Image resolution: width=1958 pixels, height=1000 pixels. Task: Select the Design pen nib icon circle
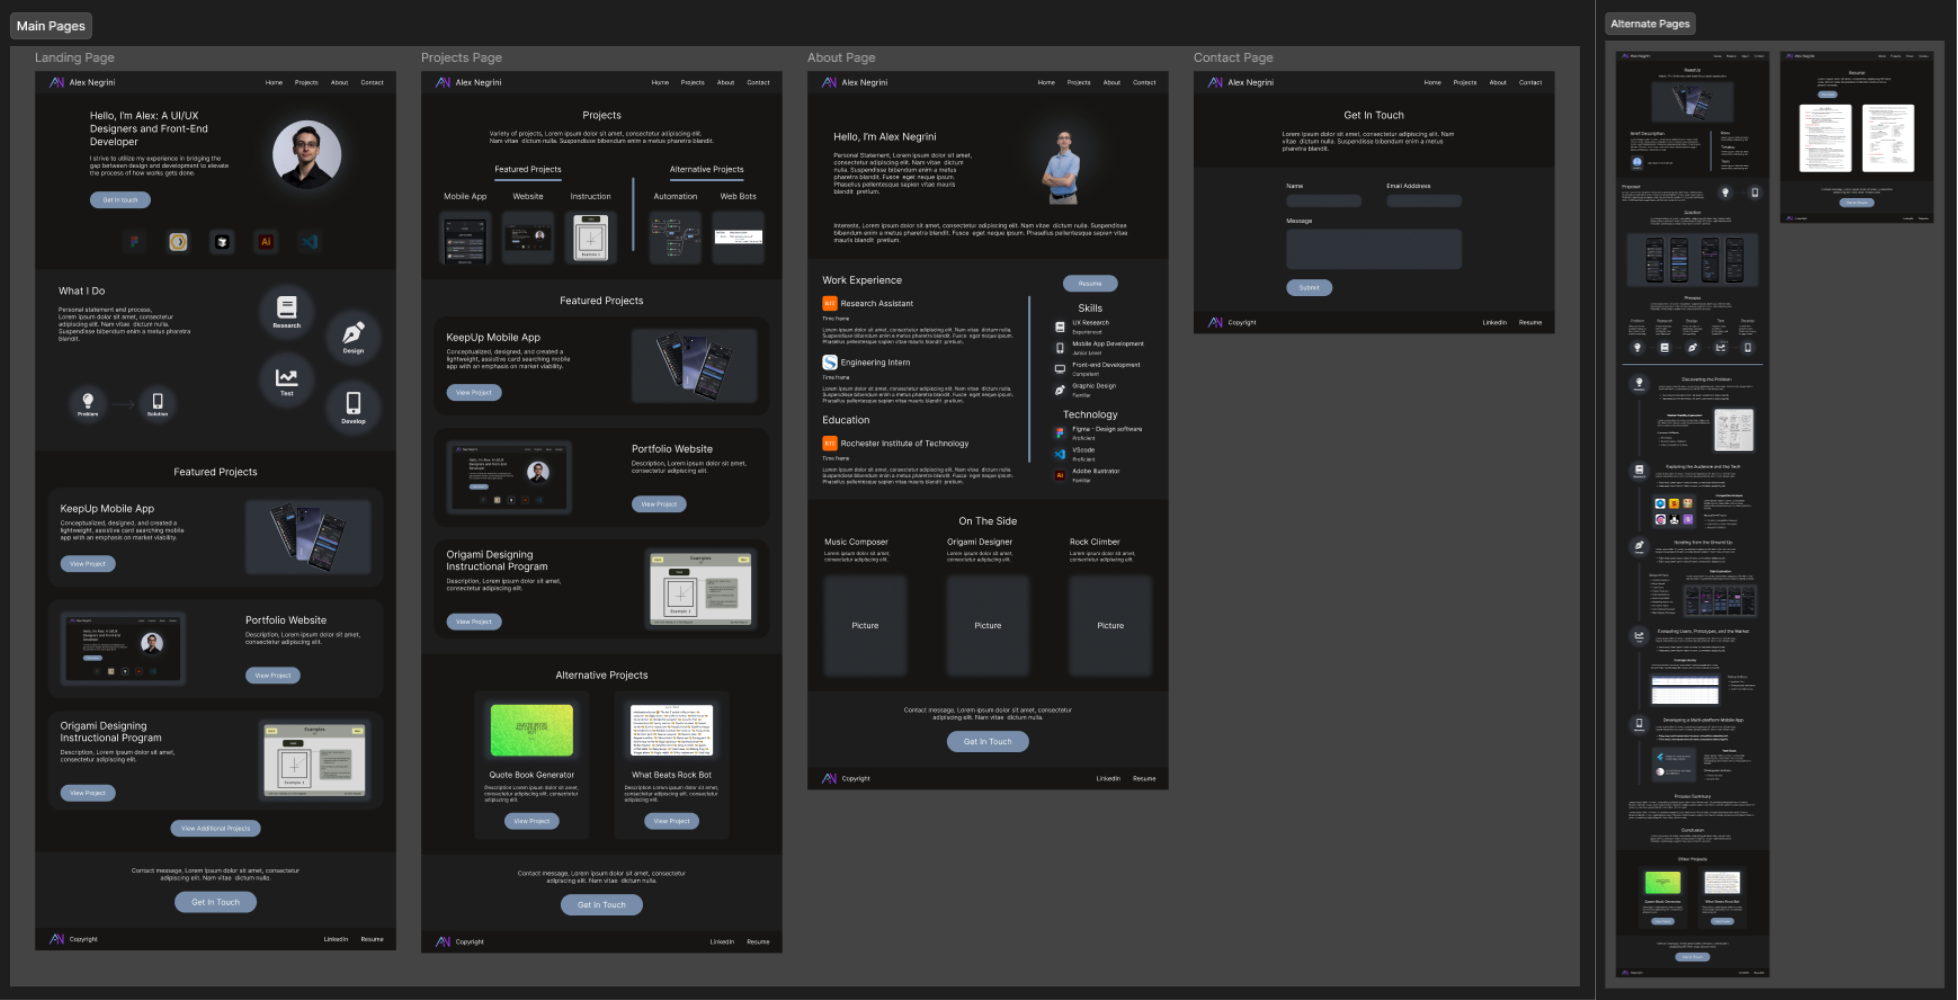(x=353, y=337)
